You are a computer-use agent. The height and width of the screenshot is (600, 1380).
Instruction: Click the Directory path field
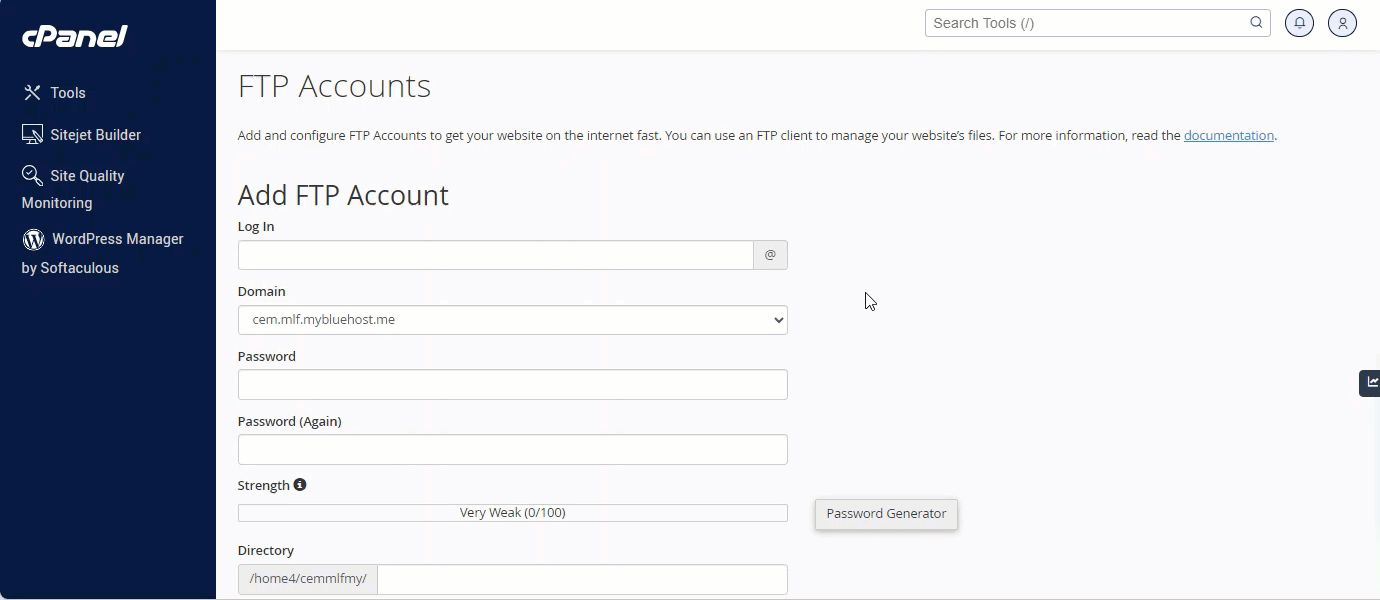[582, 579]
